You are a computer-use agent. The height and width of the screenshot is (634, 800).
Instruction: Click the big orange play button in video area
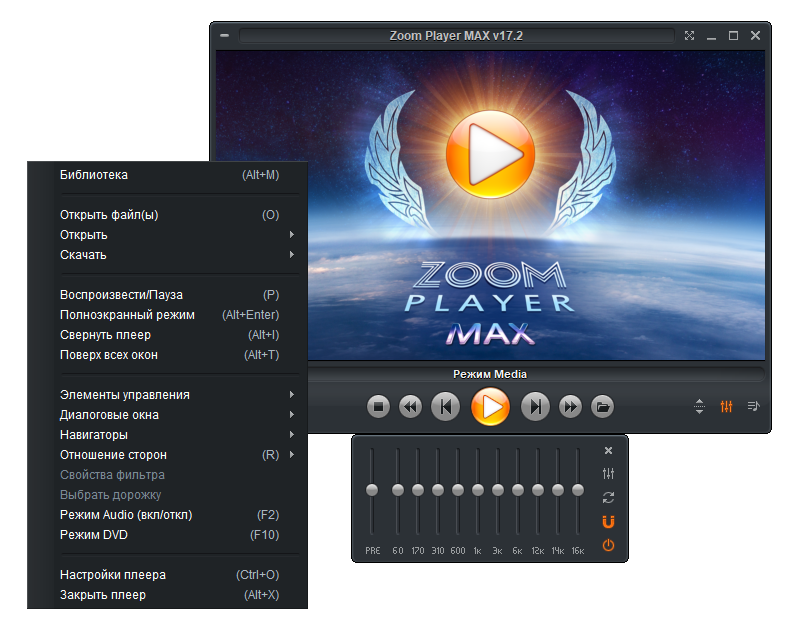click(x=485, y=154)
